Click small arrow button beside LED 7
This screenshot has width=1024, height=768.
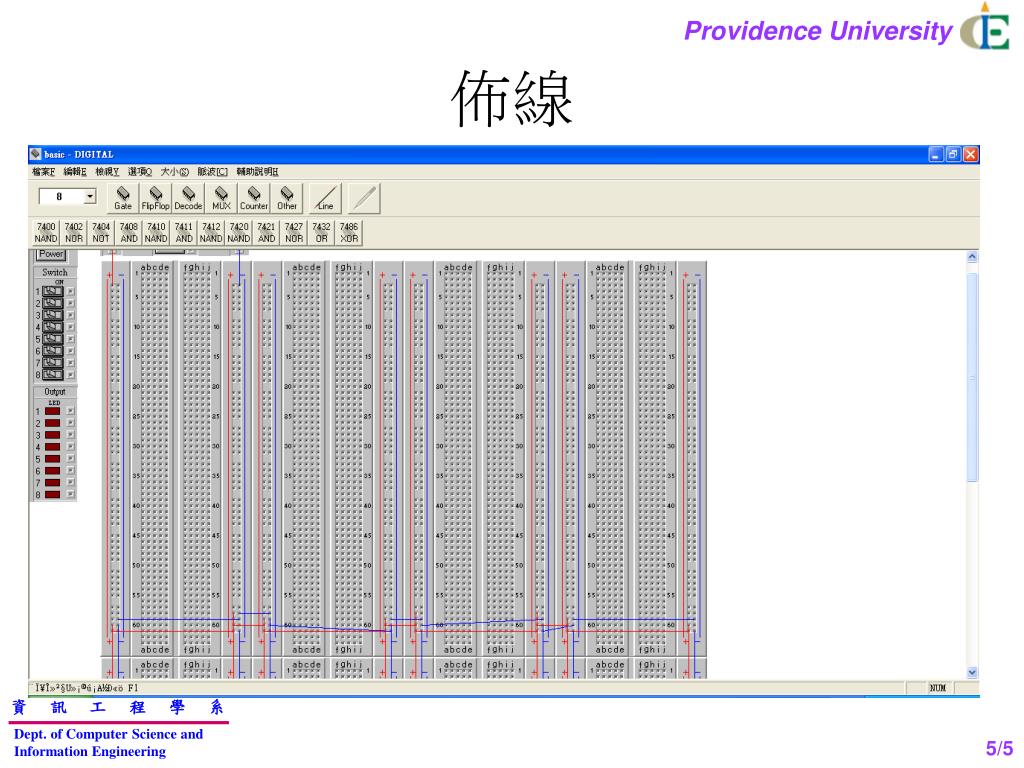pyautogui.click(x=71, y=483)
